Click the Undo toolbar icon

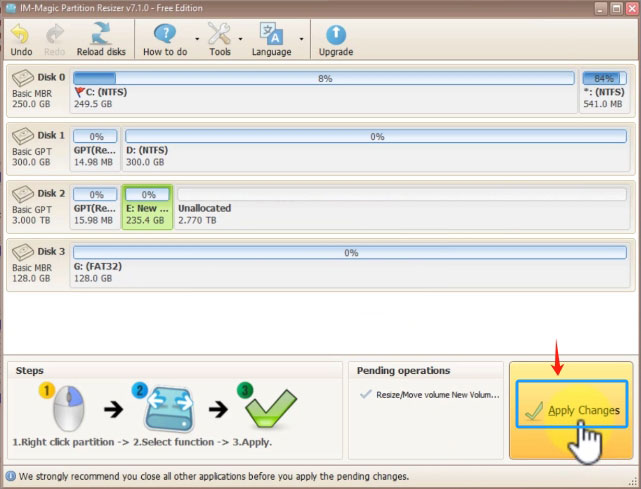click(x=20, y=34)
